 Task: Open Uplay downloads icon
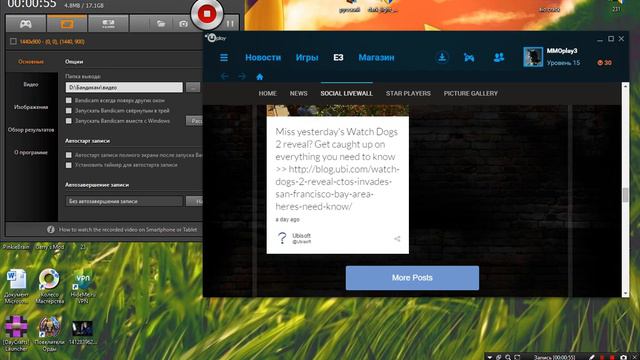click(442, 57)
